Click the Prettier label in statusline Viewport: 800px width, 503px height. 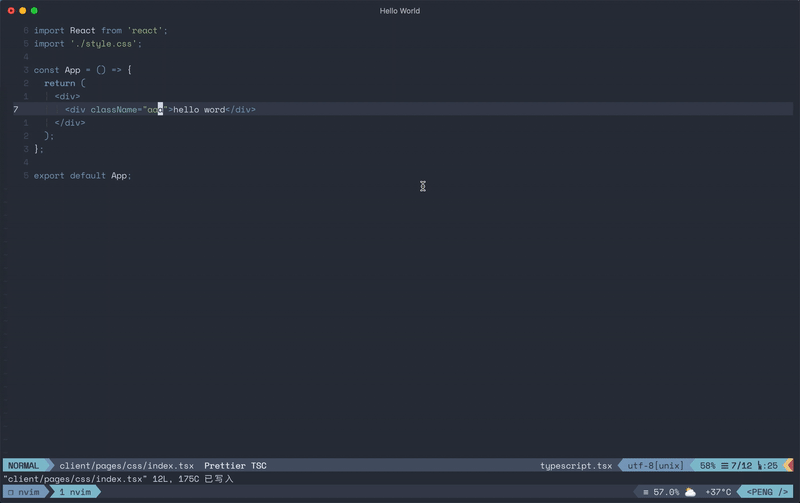(x=224, y=466)
